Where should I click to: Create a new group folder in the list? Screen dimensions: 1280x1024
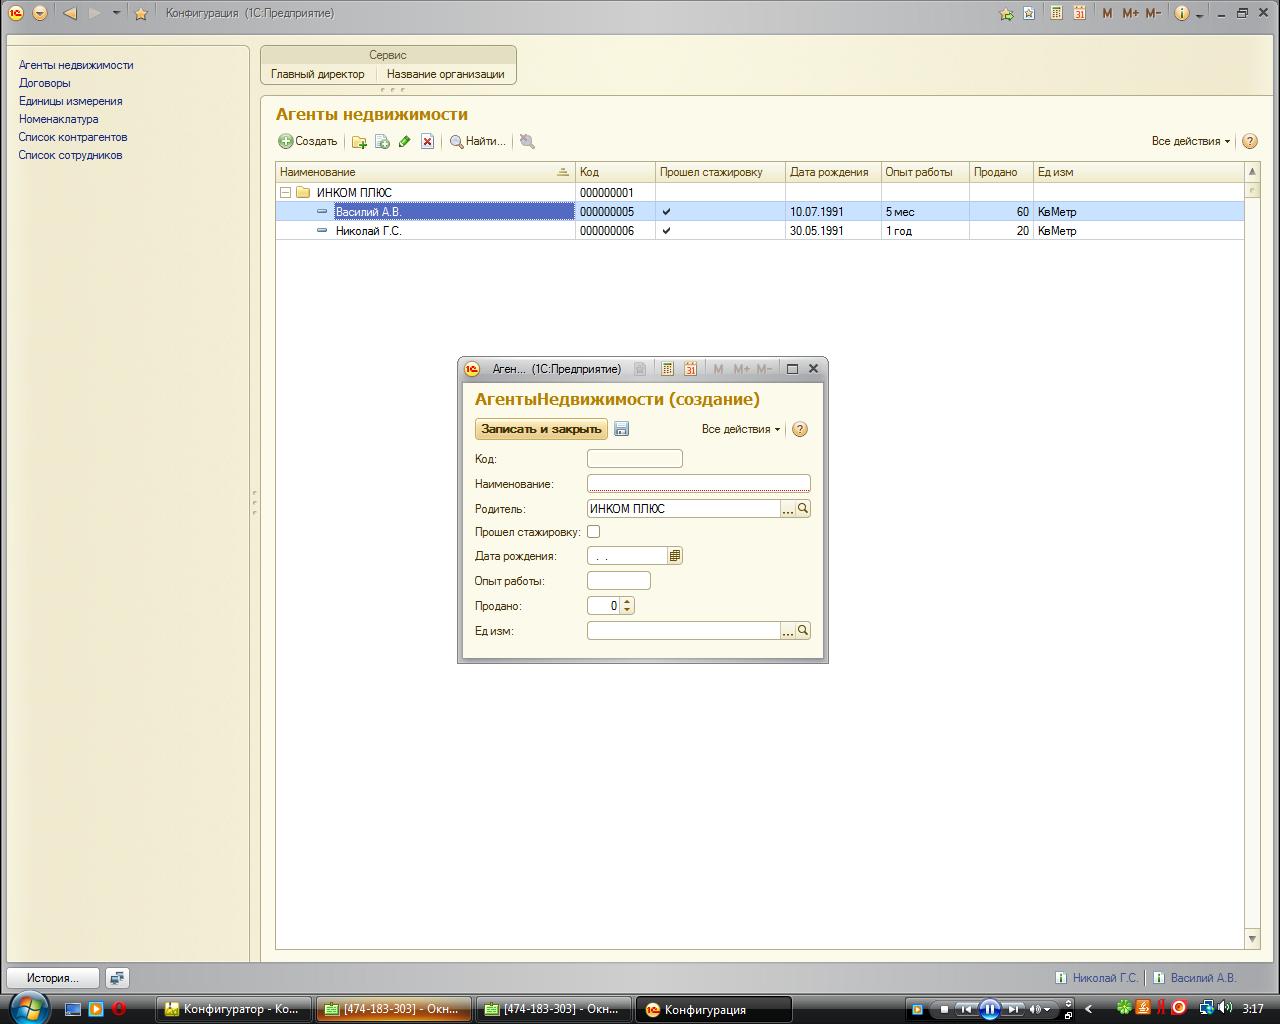tap(359, 142)
